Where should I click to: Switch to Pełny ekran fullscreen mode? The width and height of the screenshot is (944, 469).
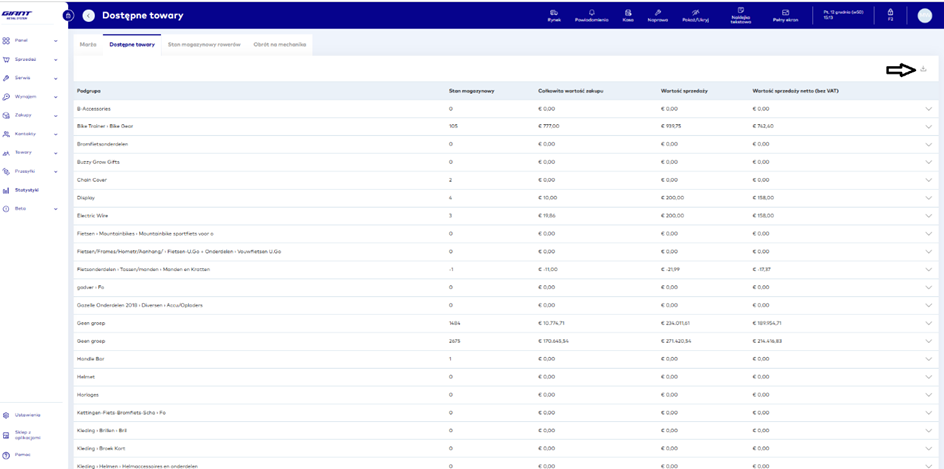(x=785, y=15)
